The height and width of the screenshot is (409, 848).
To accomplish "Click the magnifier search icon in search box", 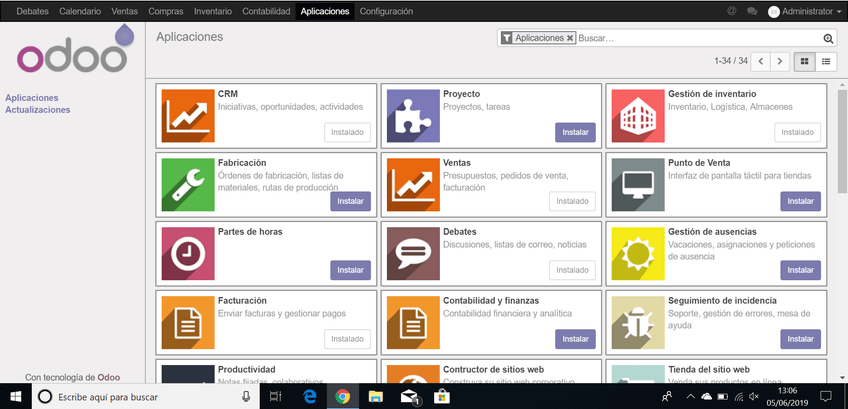I will [x=828, y=38].
